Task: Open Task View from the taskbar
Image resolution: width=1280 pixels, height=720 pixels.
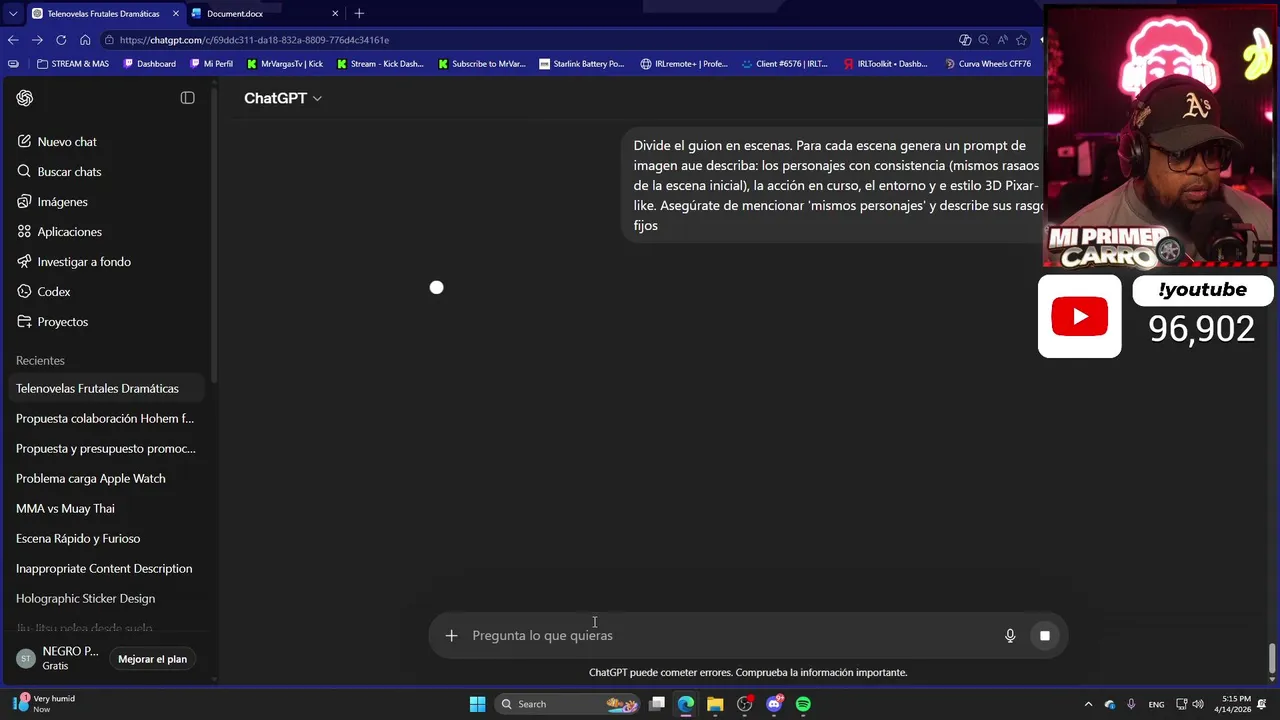Action: [657, 704]
